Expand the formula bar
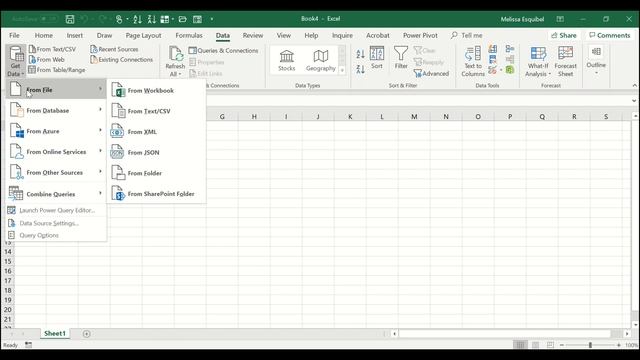The image size is (640, 360). (634, 100)
